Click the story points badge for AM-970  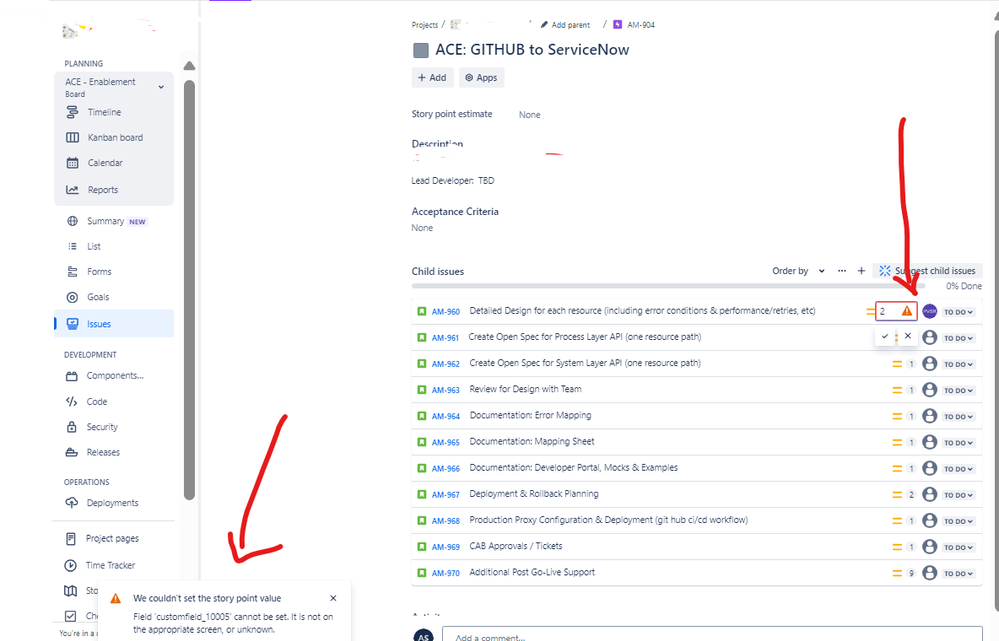point(911,573)
